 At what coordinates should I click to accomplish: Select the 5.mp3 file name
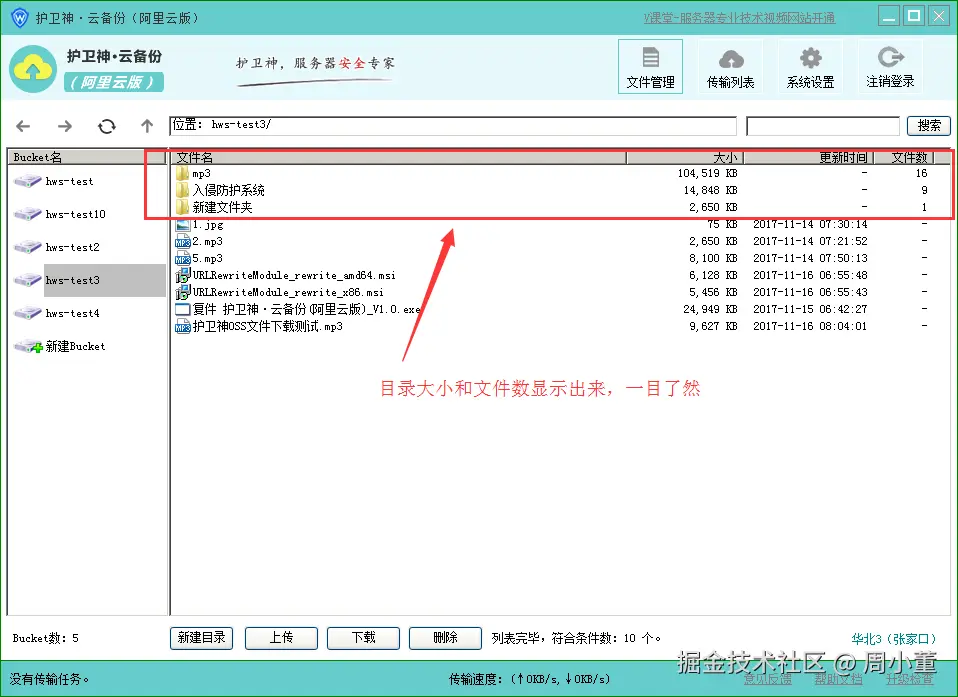(208, 259)
